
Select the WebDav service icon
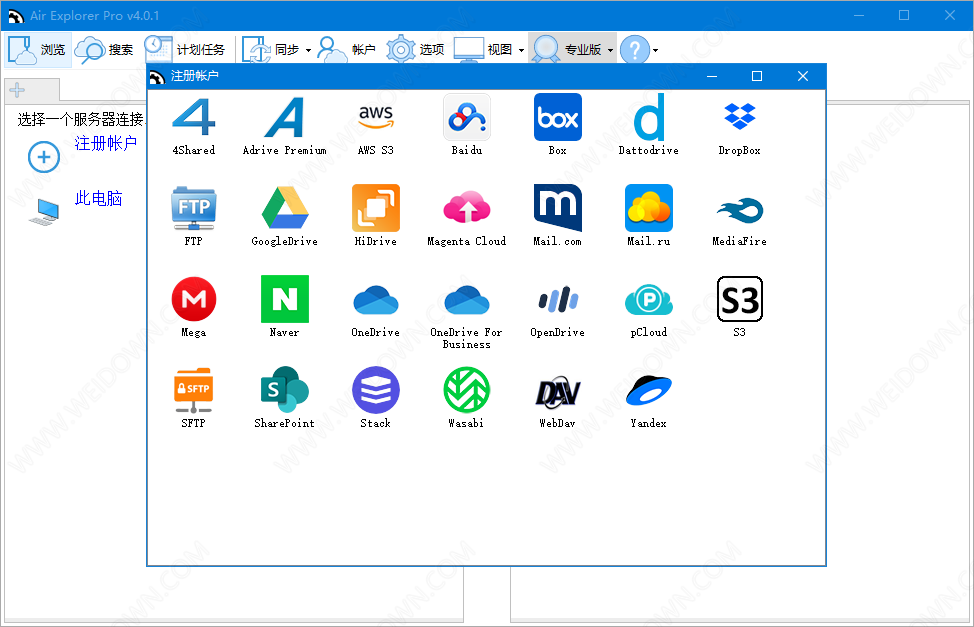click(557, 391)
